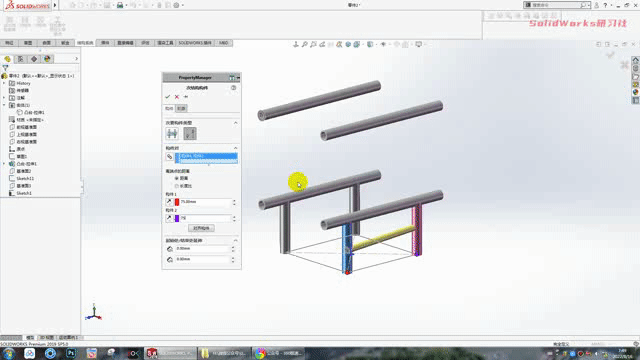Select the second, highlighted member type icon
Viewport: 640px width, 360px height.
(x=190, y=133)
